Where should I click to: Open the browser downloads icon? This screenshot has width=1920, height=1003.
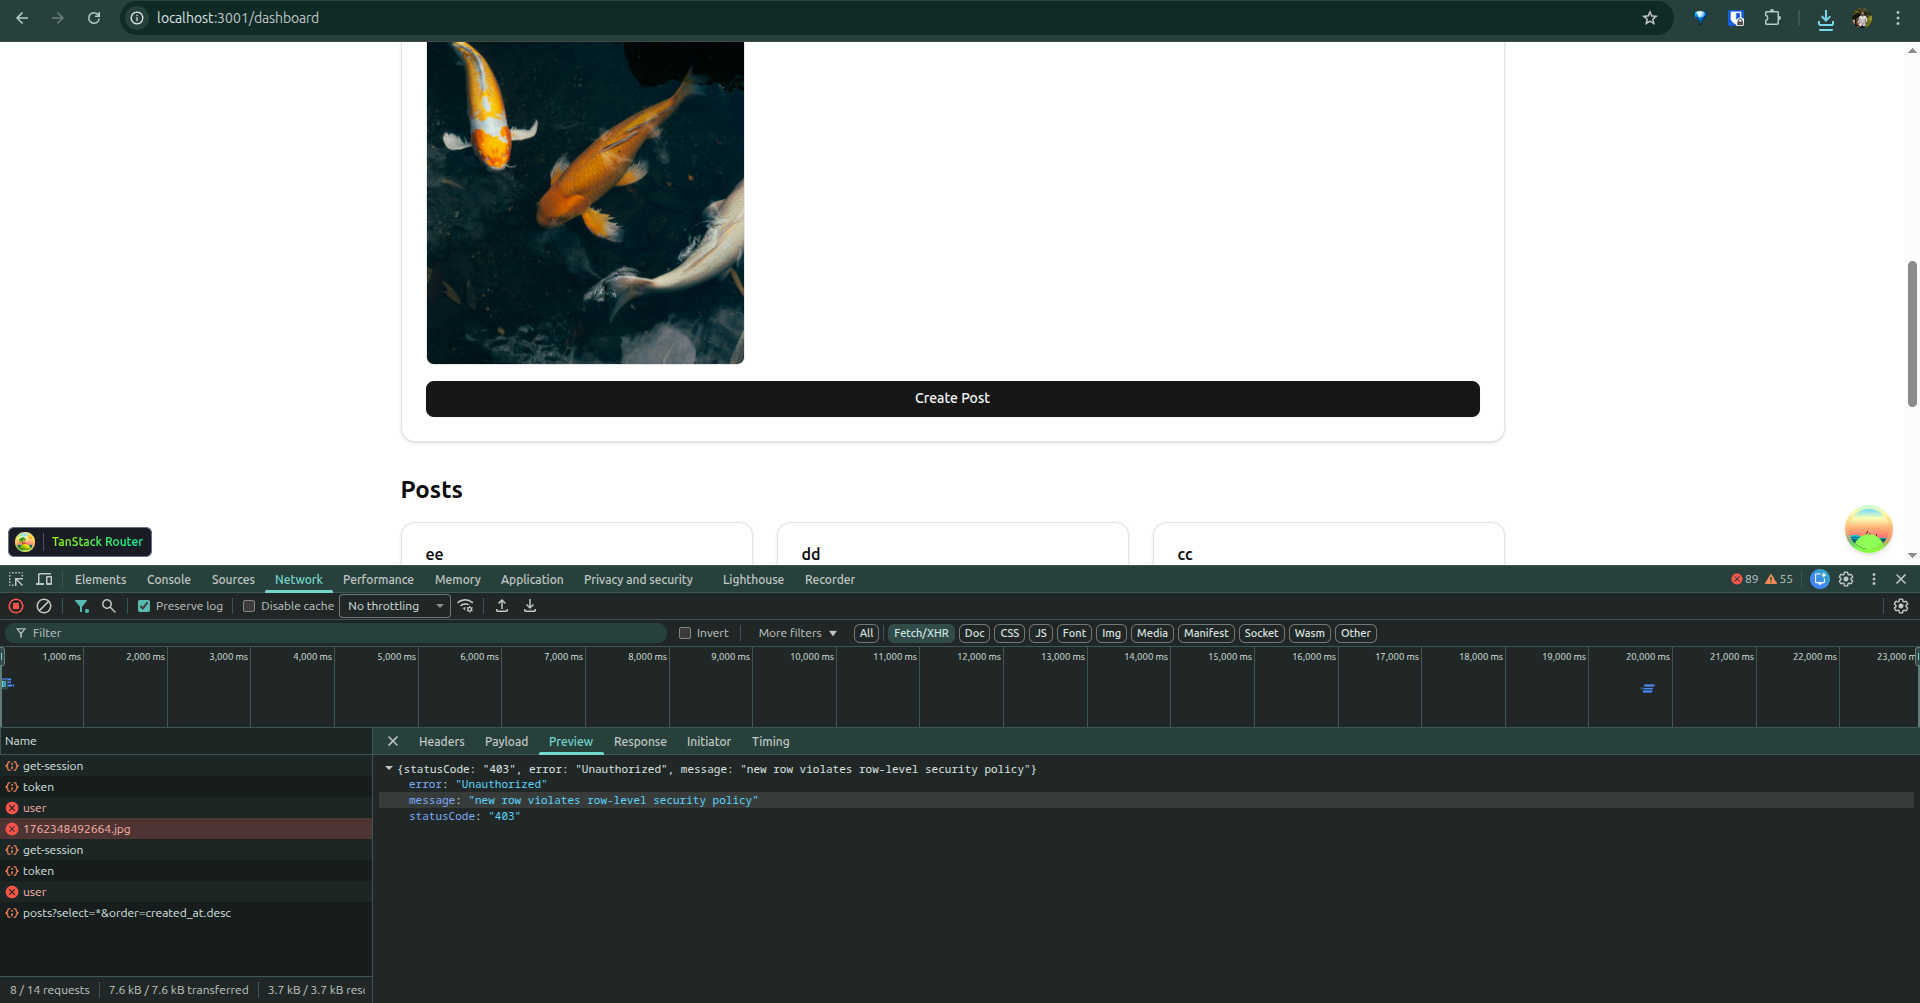click(x=1826, y=19)
